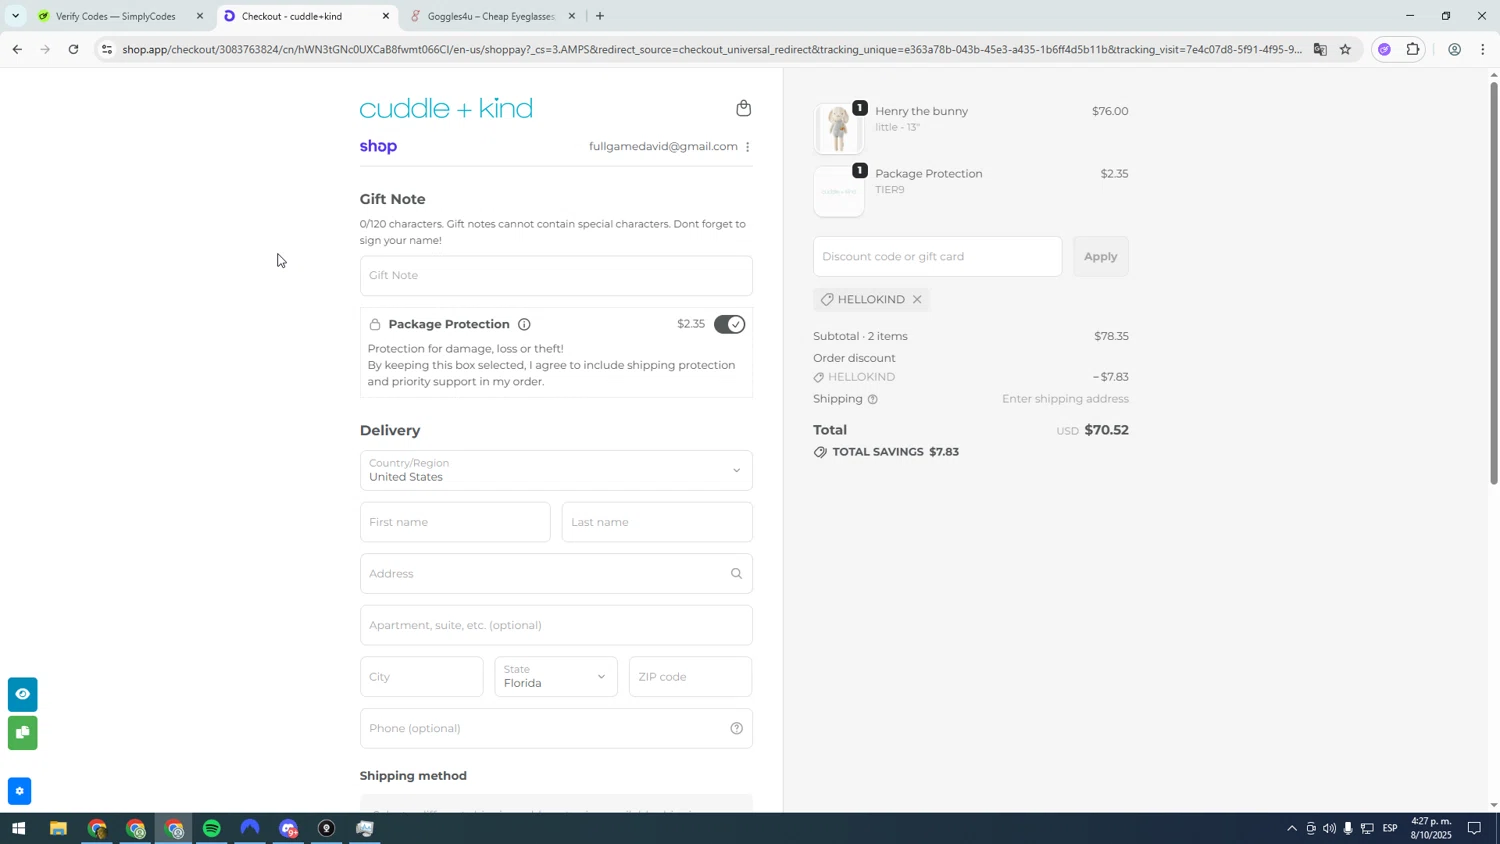Open account options three-dot menu beside email

[x=748, y=147]
